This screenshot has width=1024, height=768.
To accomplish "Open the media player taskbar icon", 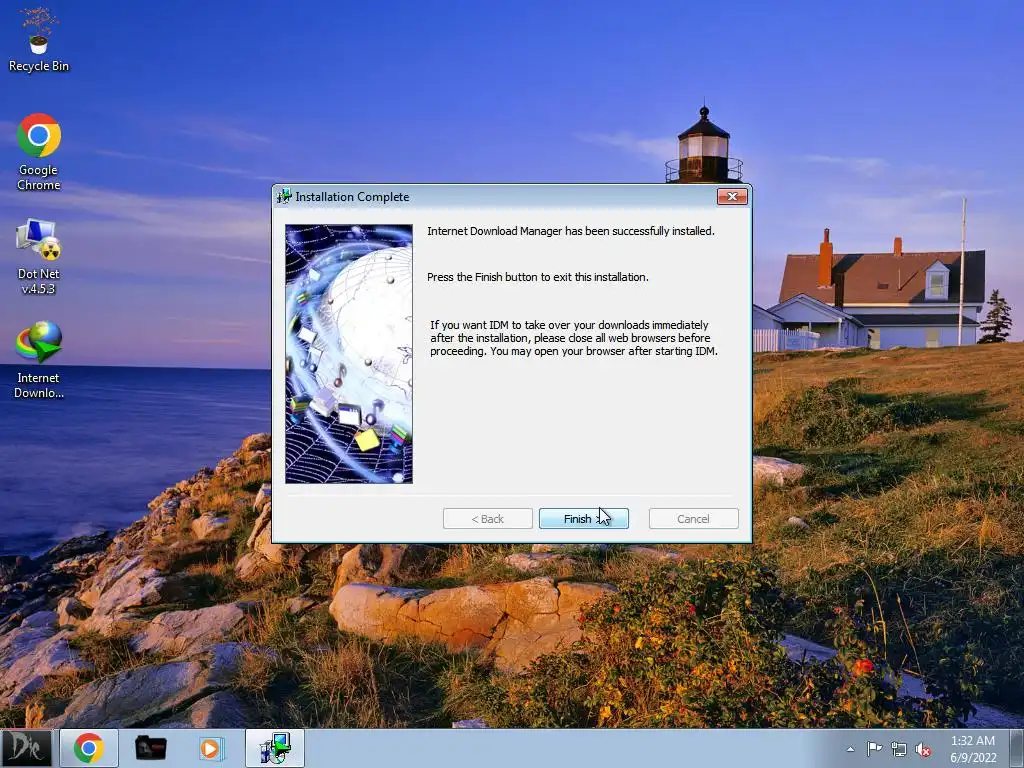I will [x=211, y=748].
